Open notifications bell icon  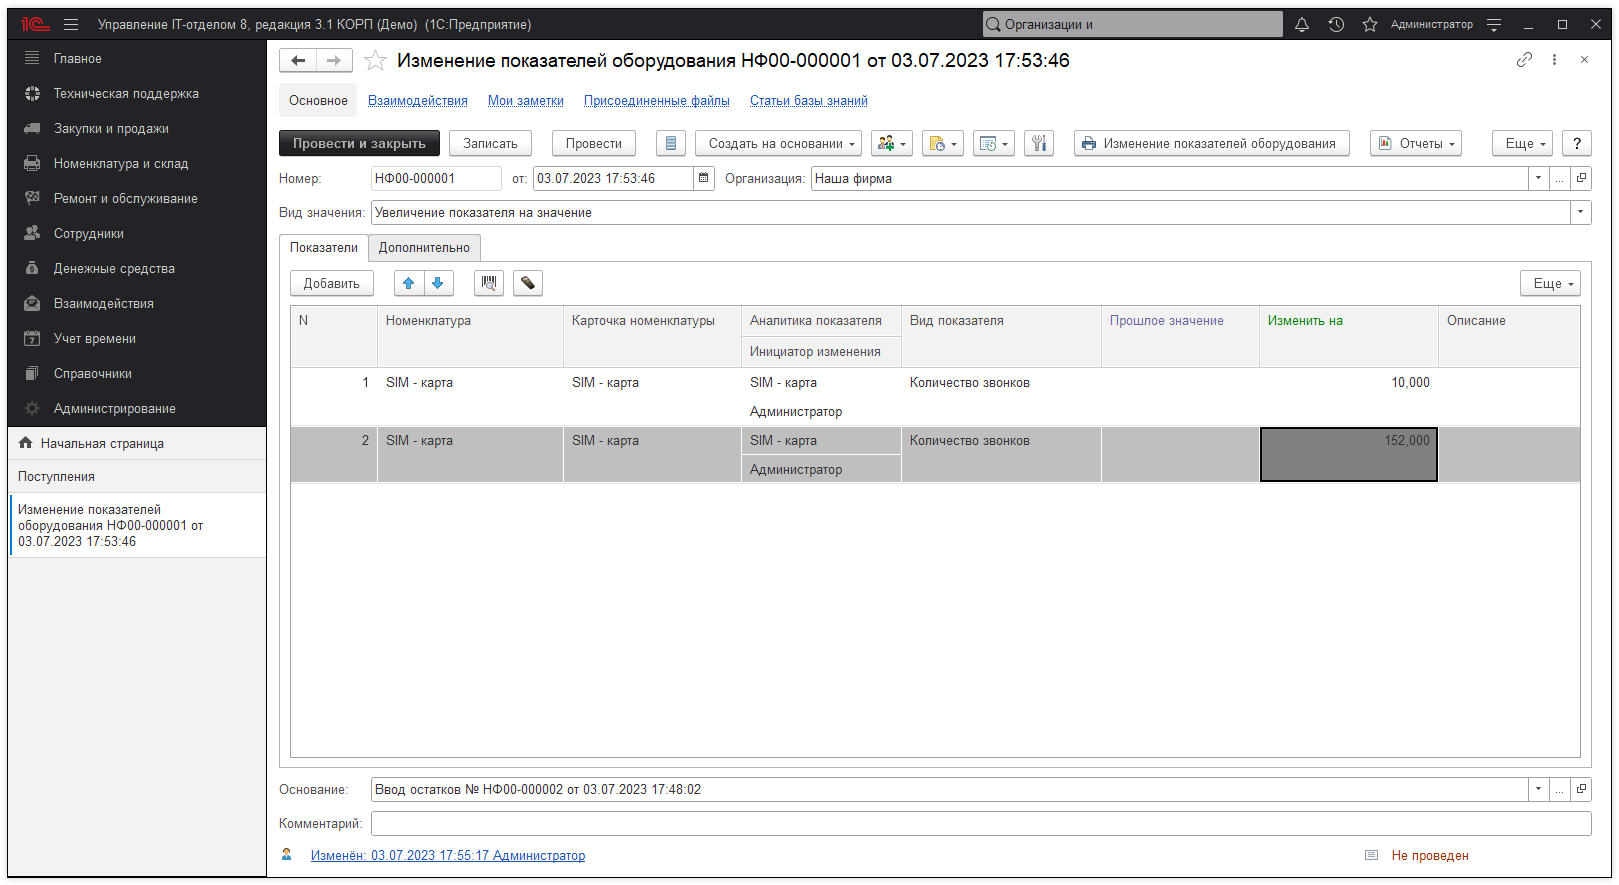(x=1302, y=24)
